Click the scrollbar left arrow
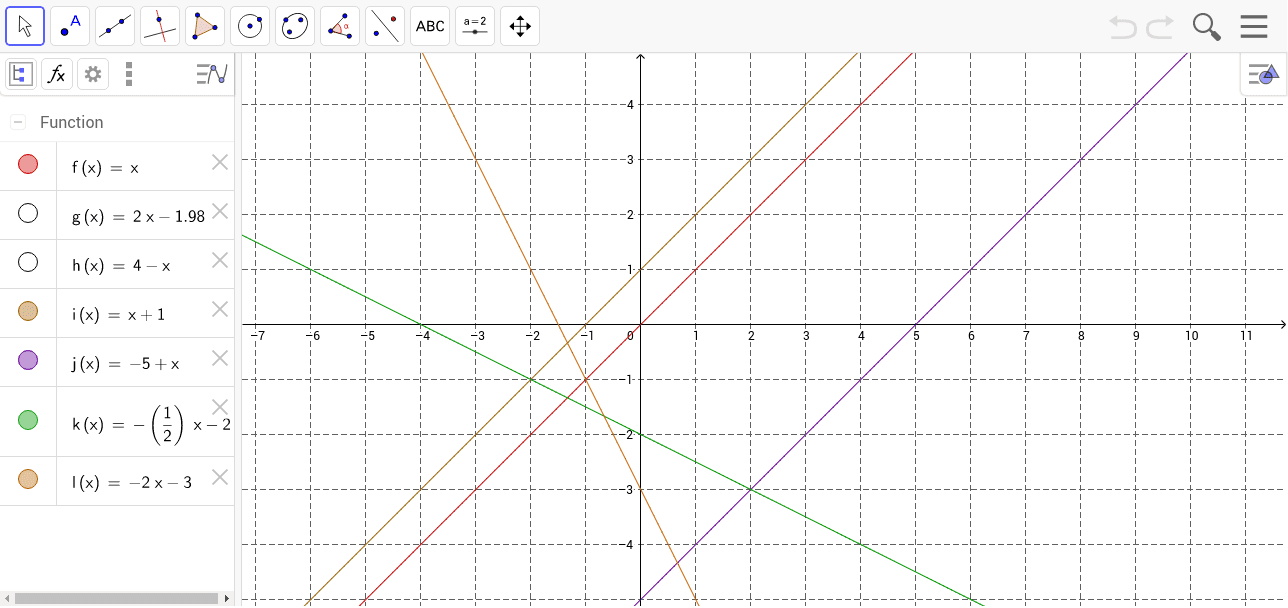1288x608 pixels. pyautogui.click(x=6, y=598)
